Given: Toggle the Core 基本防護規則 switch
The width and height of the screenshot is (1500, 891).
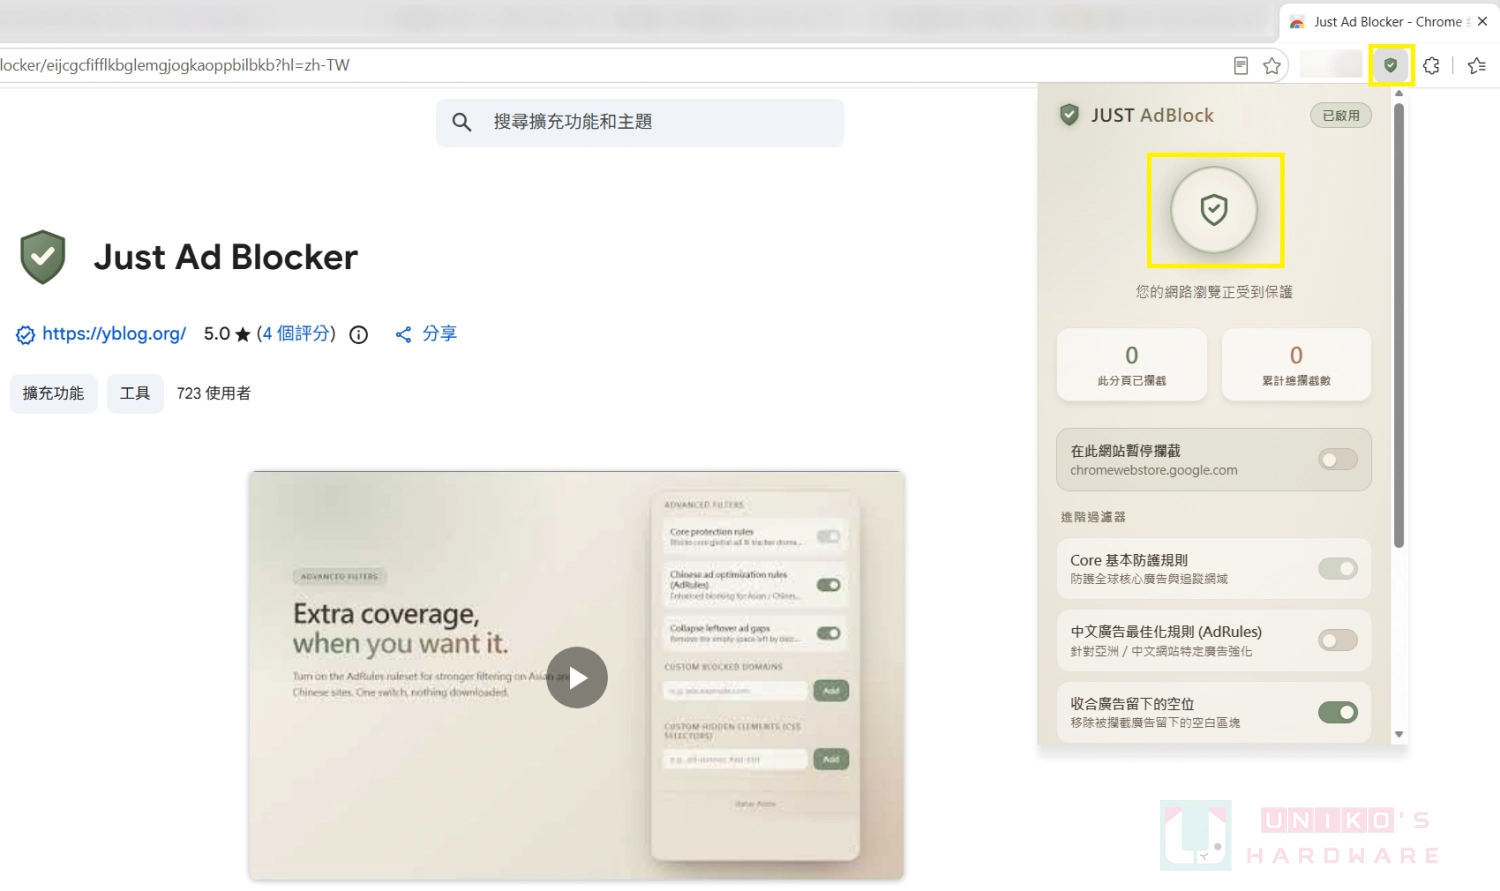Looking at the screenshot, I should point(1337,569).
